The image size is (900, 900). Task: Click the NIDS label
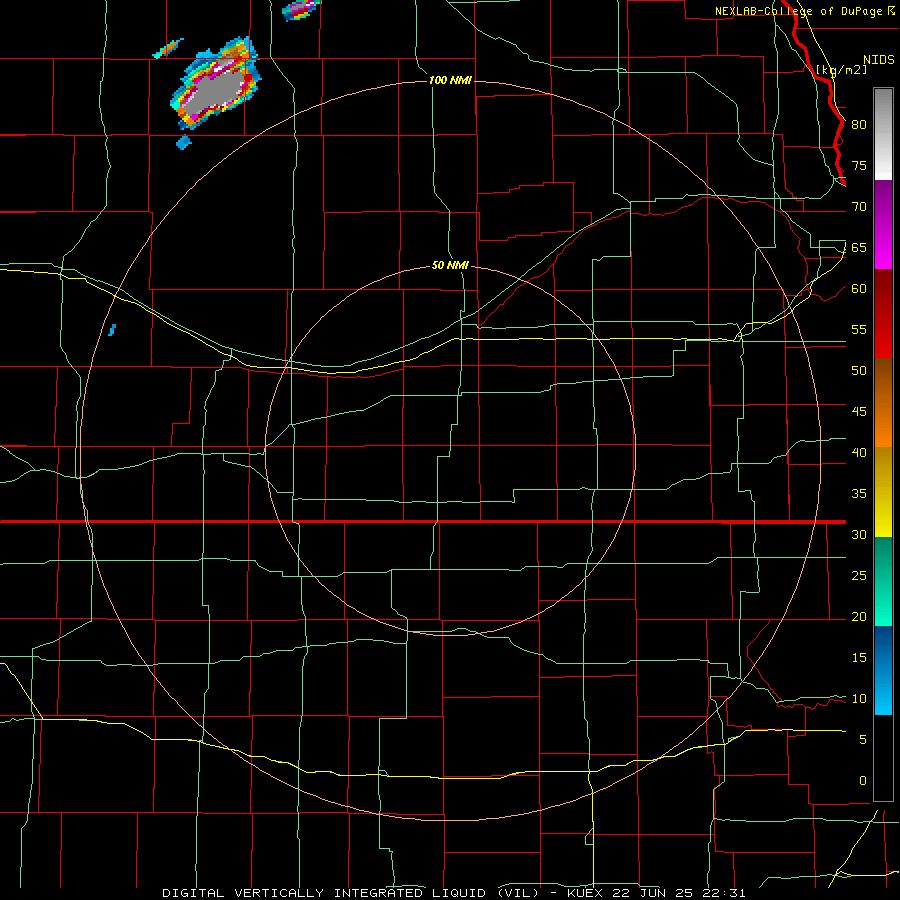point(879,60)
